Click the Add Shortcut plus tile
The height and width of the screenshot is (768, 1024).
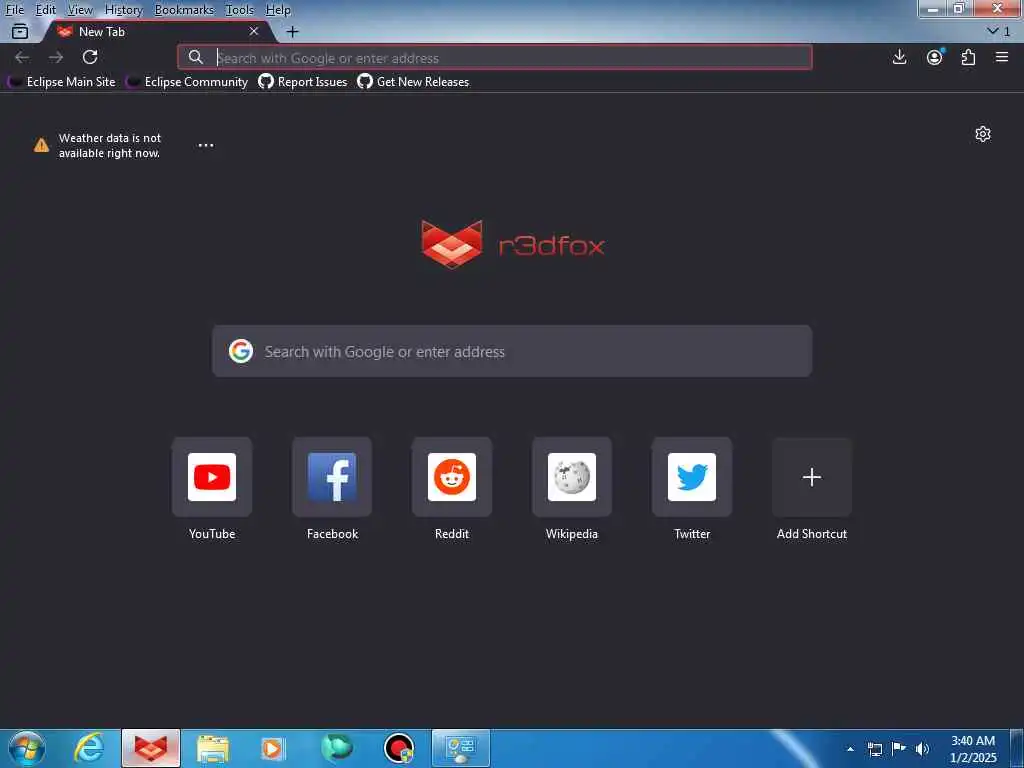812,477
